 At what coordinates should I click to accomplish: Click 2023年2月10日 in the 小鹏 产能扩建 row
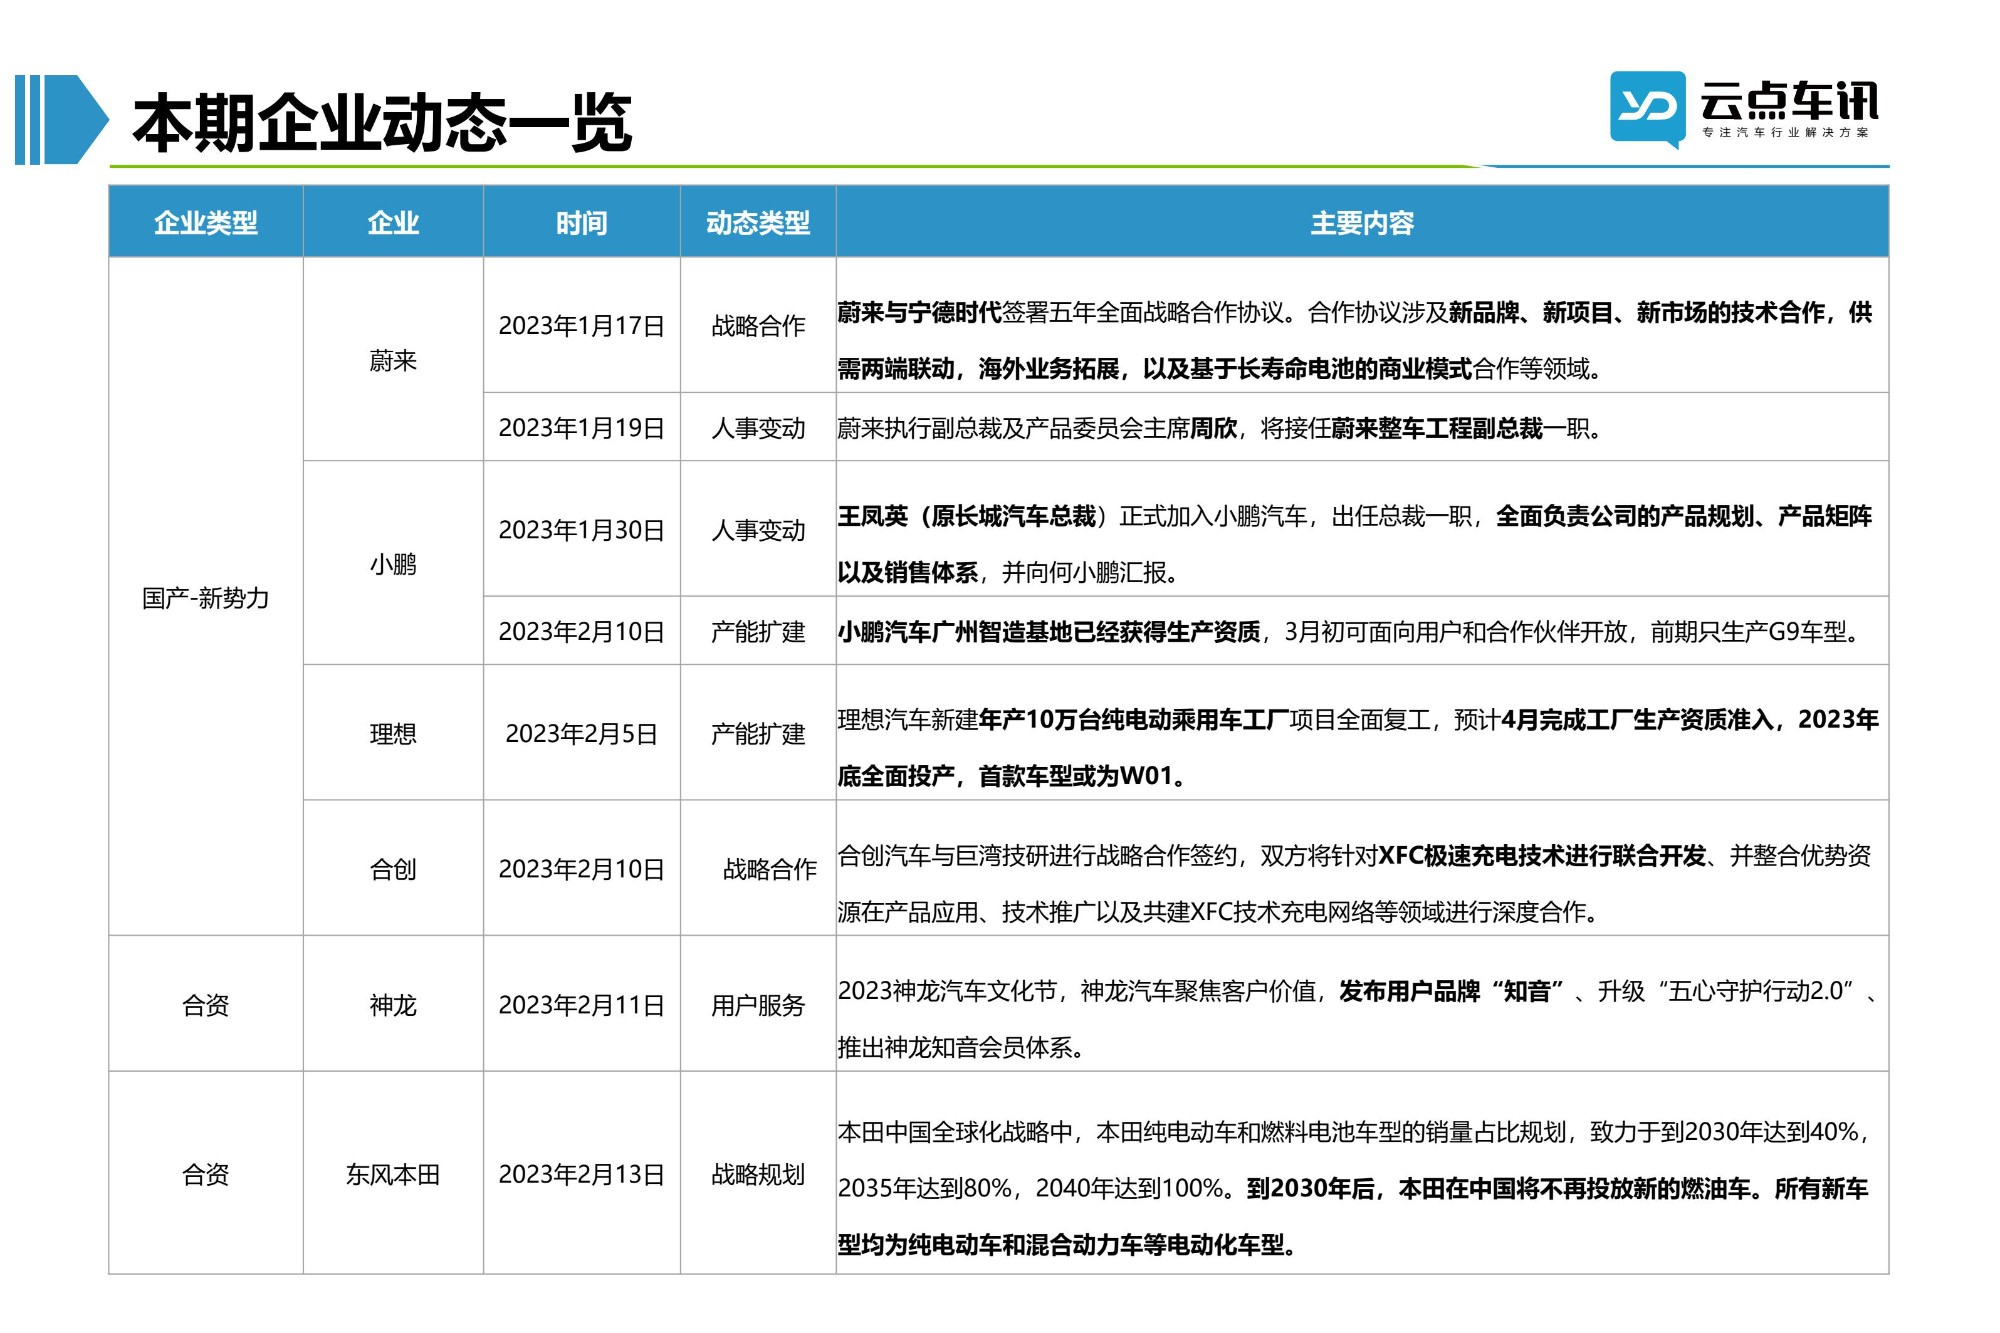tap(582, 632)
